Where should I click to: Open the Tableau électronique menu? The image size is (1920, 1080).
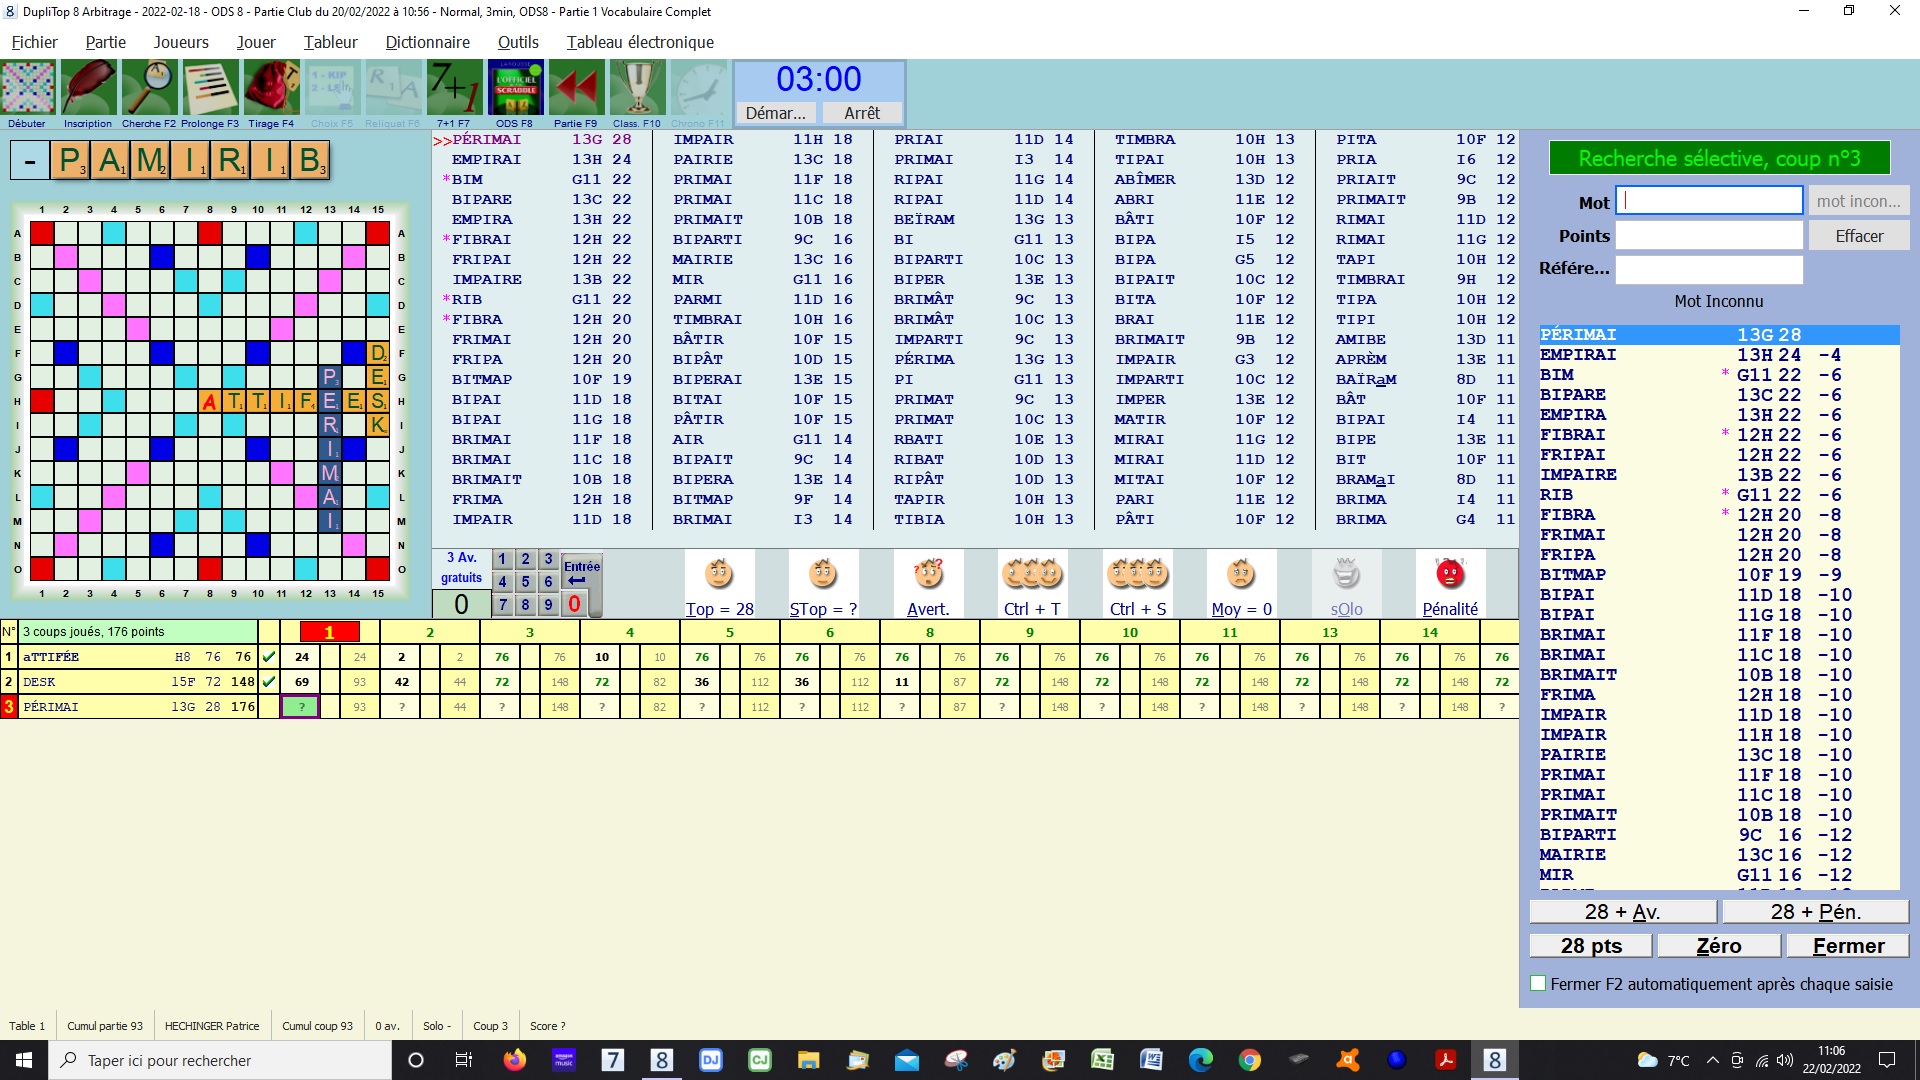pyautogui.click(x=640, y=42)
